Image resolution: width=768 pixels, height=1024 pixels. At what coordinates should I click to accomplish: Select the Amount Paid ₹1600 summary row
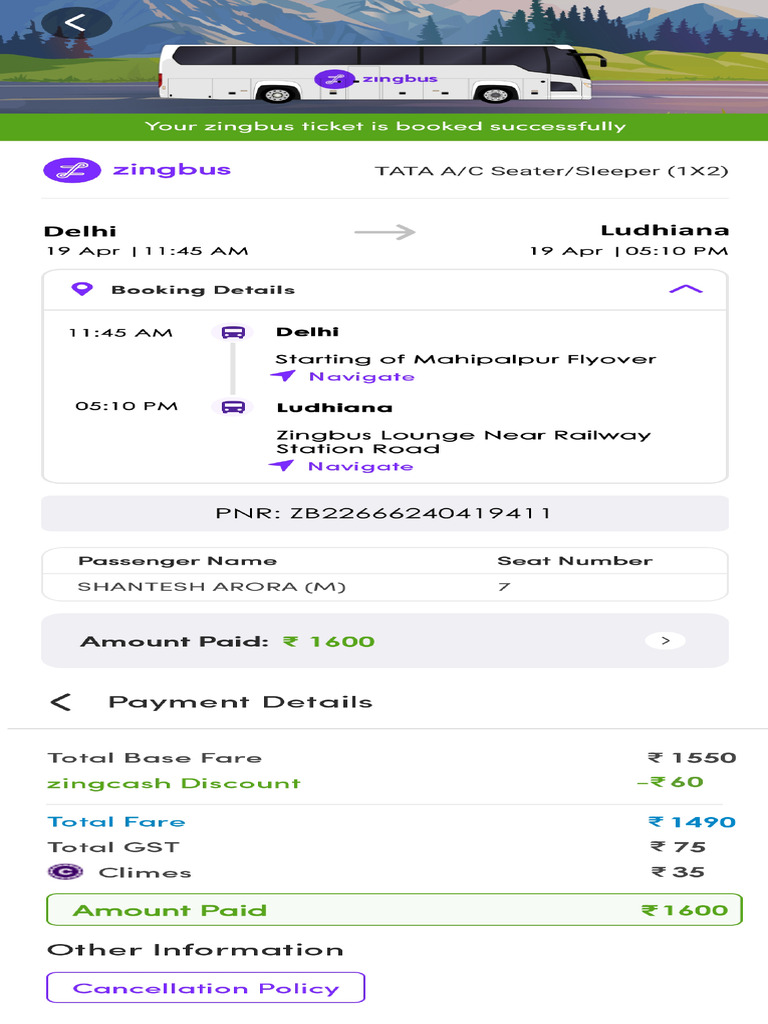click(x=394, y=910)
